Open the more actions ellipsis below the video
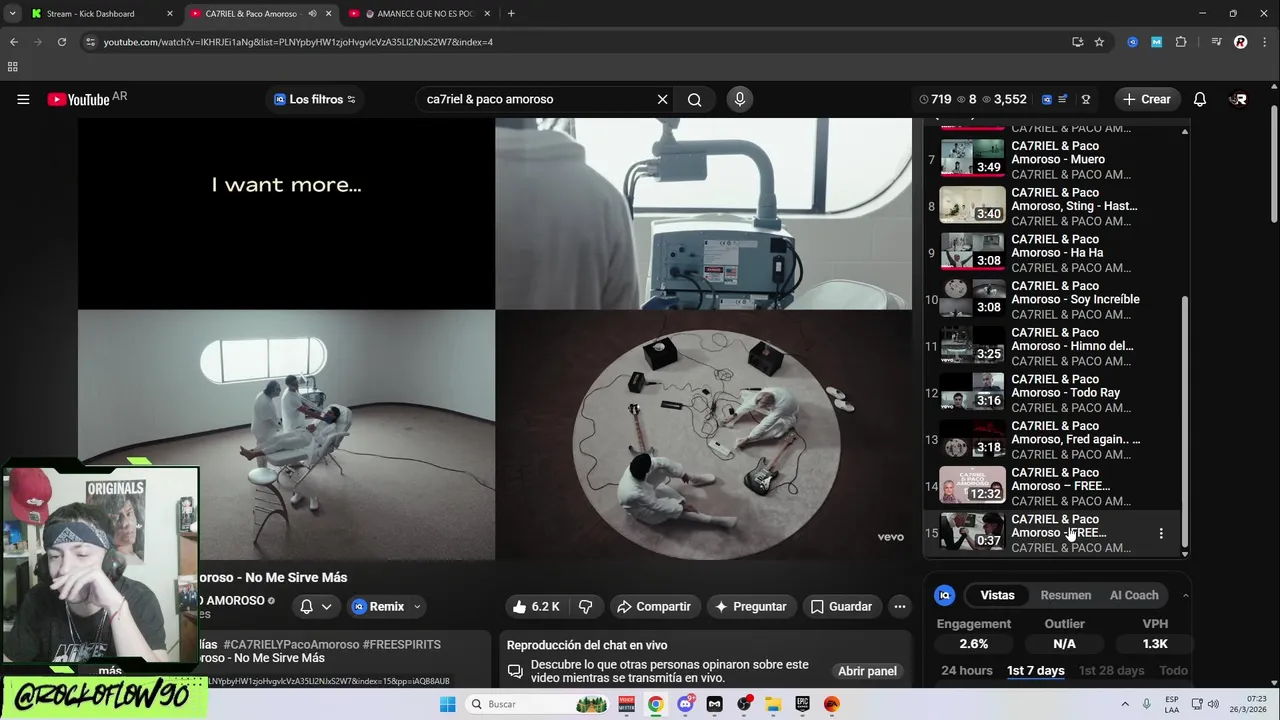1280x720 pixels. (900, 606)
